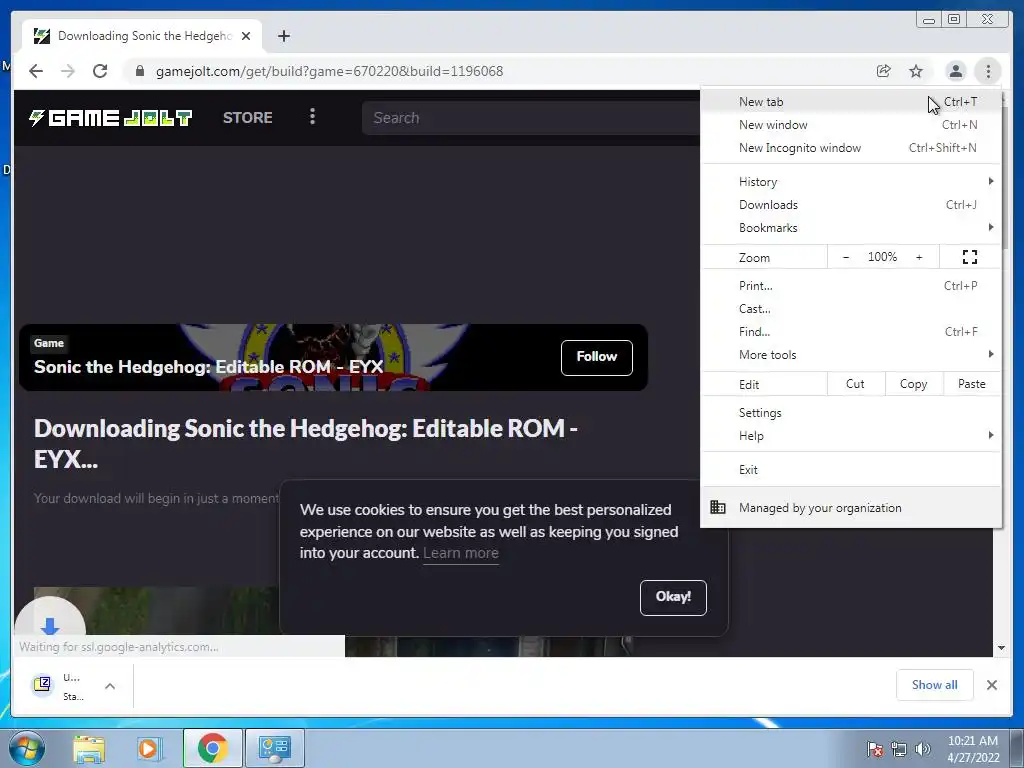
Task: Expand the Help submenu
Action: click(851, 436)
